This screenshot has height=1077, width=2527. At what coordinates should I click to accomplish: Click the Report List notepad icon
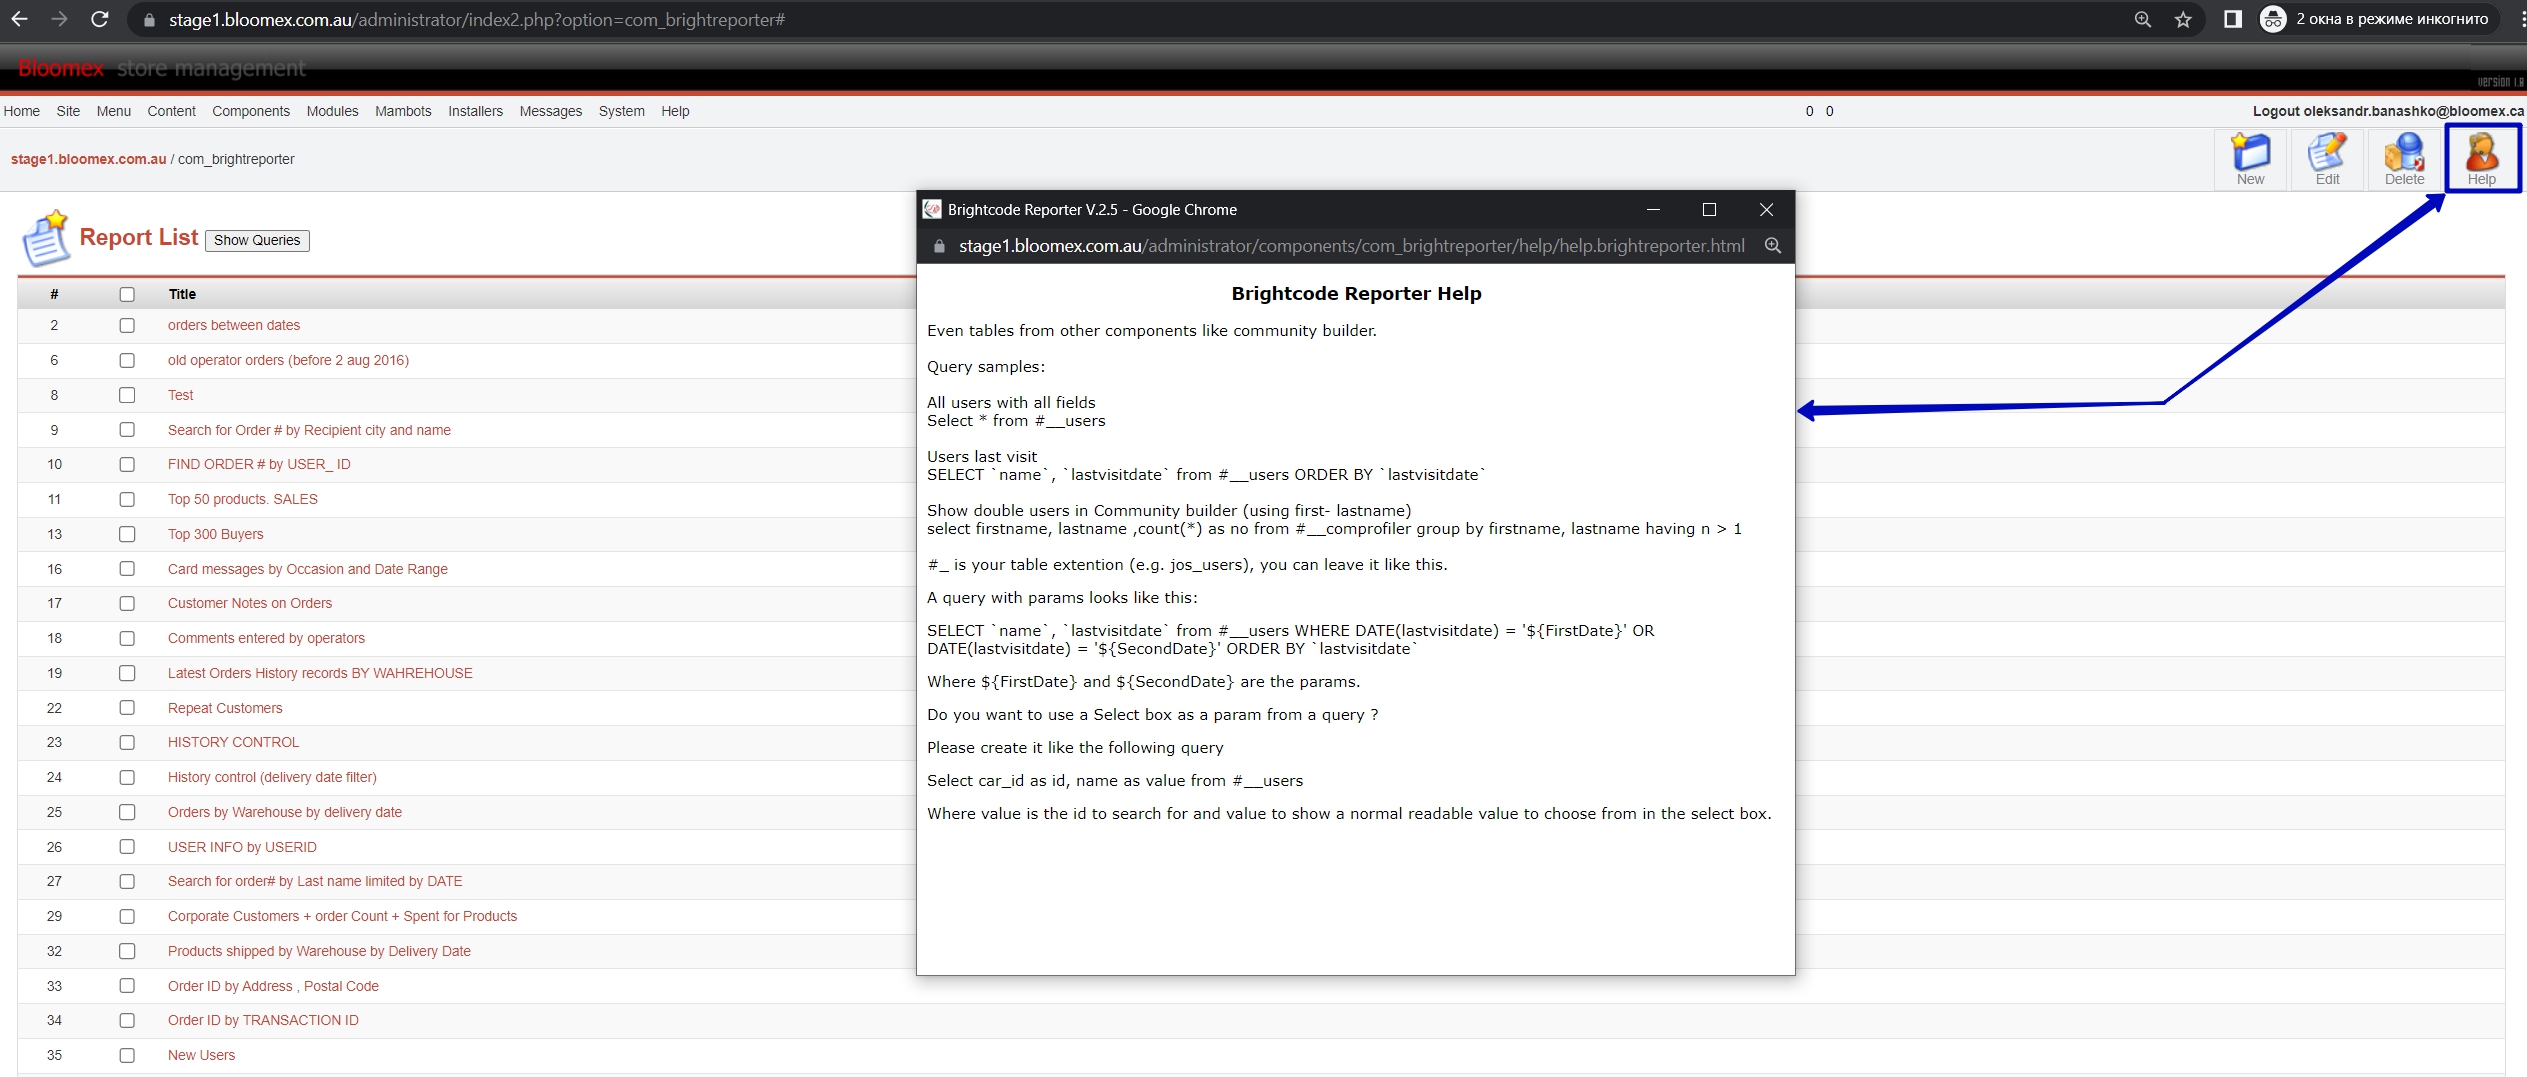point(46,238)
